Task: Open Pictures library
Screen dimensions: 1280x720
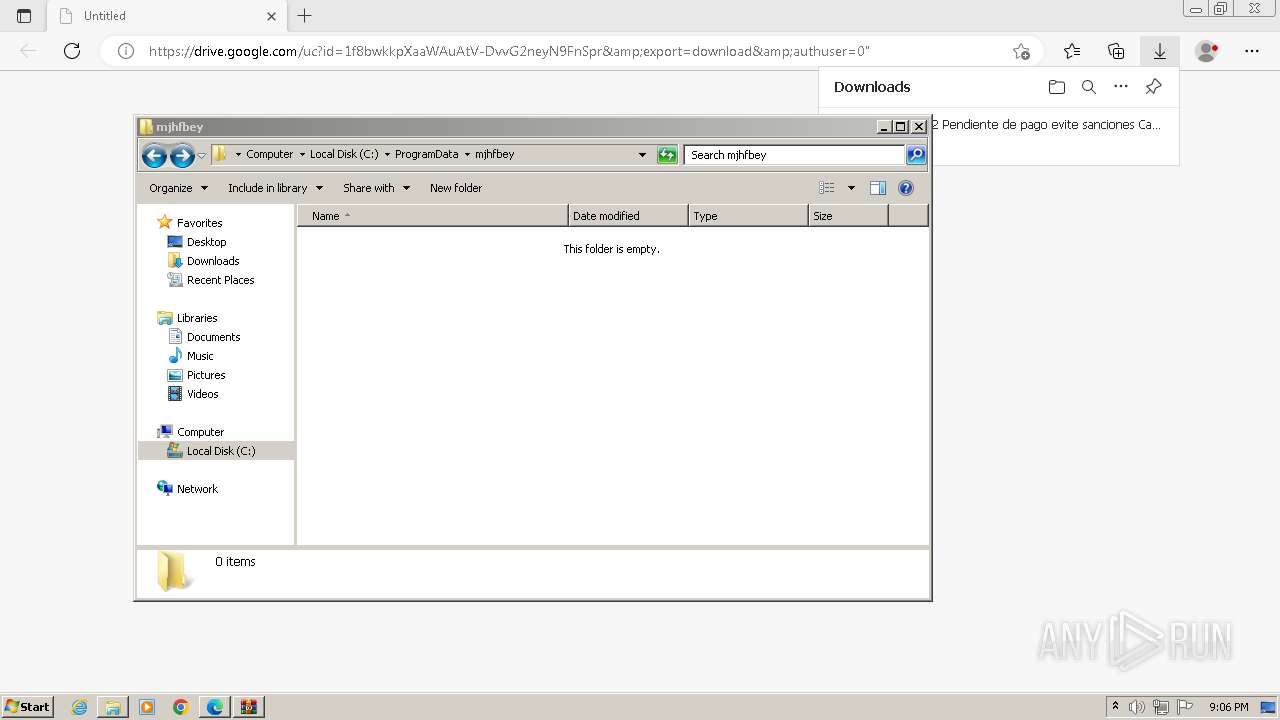Action: (206, 375)
